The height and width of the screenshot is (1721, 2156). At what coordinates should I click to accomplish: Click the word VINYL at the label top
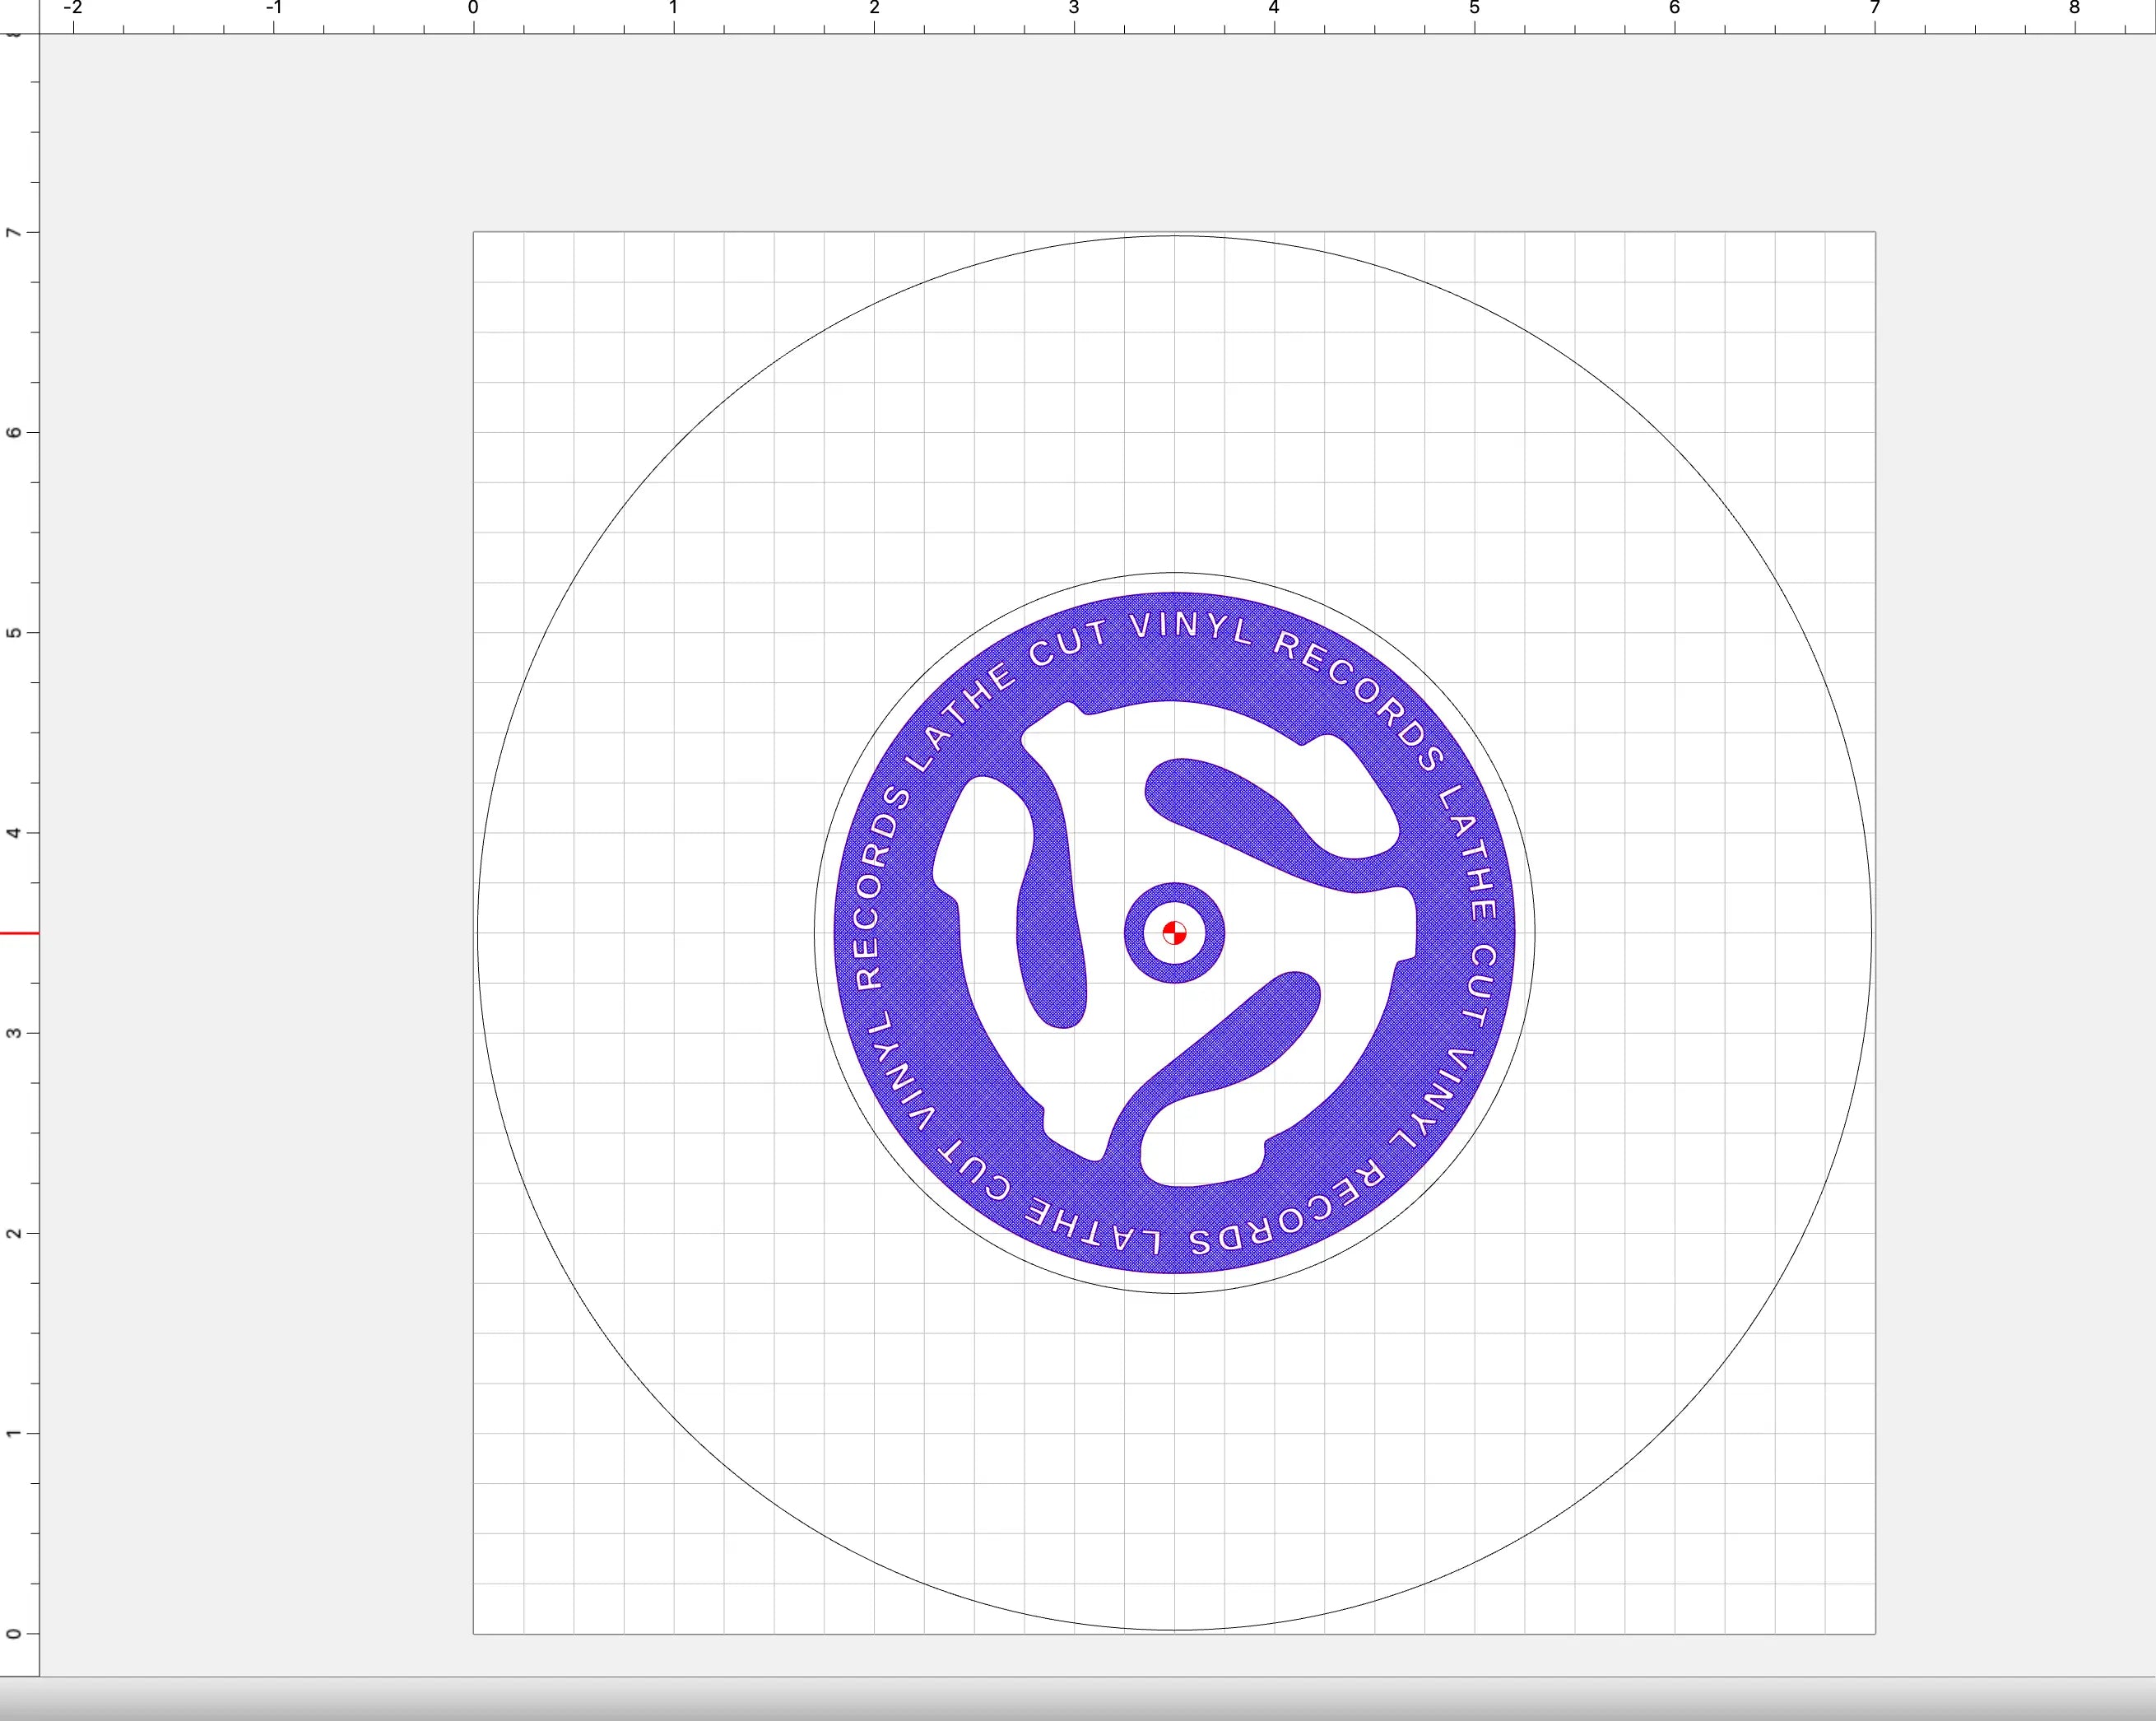(x=1190, y=627)
